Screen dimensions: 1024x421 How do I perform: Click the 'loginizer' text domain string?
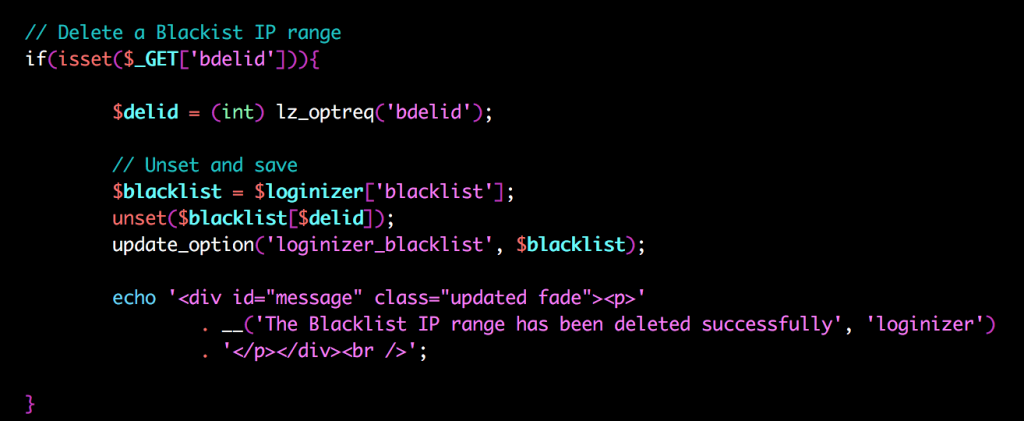920,324
